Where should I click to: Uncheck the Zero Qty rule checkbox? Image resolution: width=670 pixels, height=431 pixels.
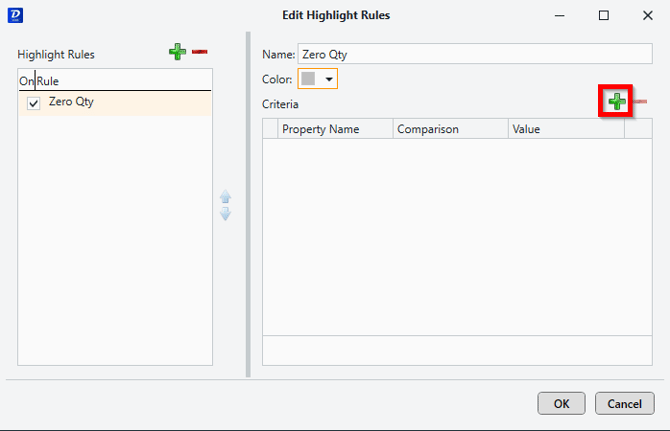[x=33, y=103]
